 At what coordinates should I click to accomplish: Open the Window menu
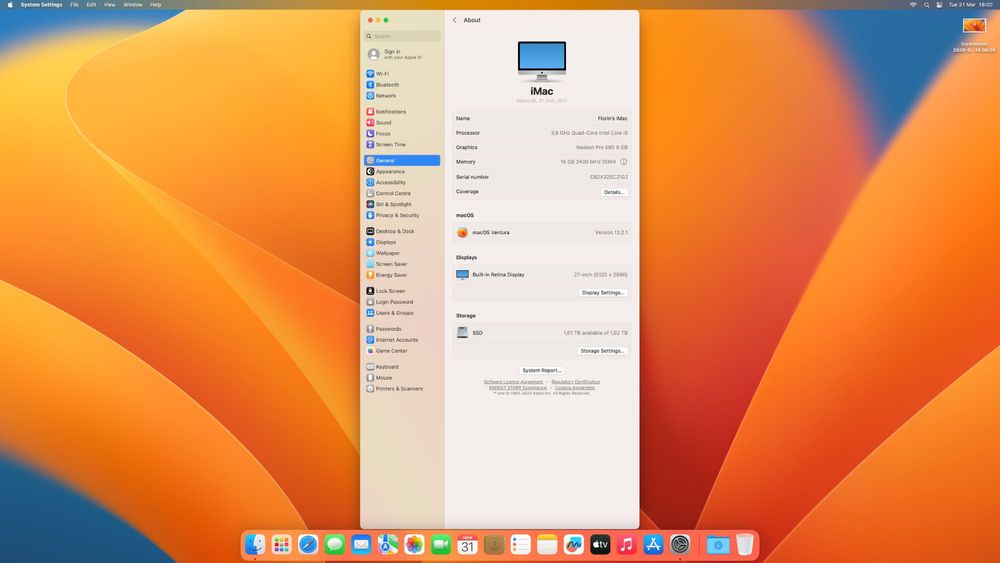133,4
